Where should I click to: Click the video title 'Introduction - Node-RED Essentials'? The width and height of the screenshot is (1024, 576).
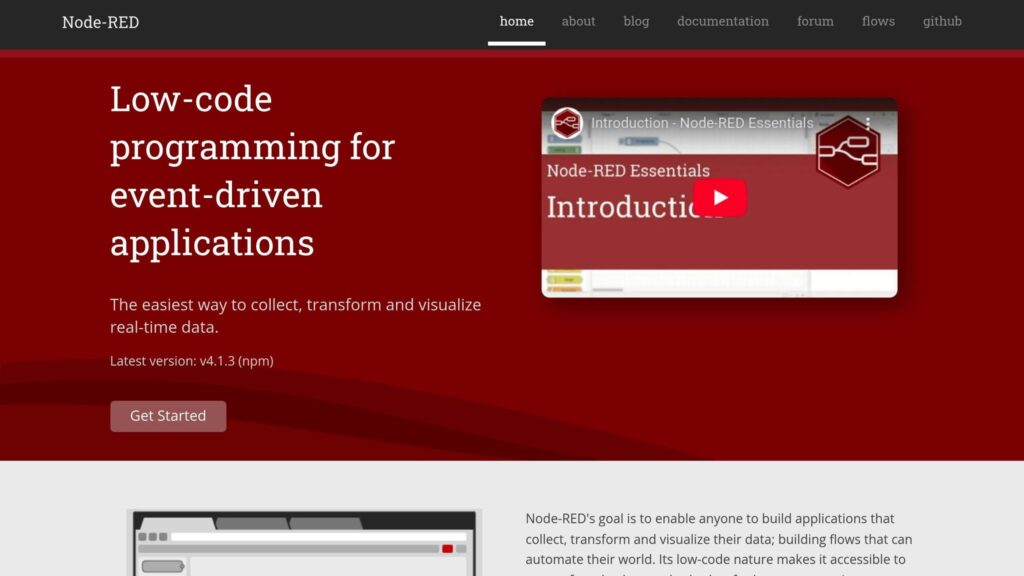click(x=702, y=123)
